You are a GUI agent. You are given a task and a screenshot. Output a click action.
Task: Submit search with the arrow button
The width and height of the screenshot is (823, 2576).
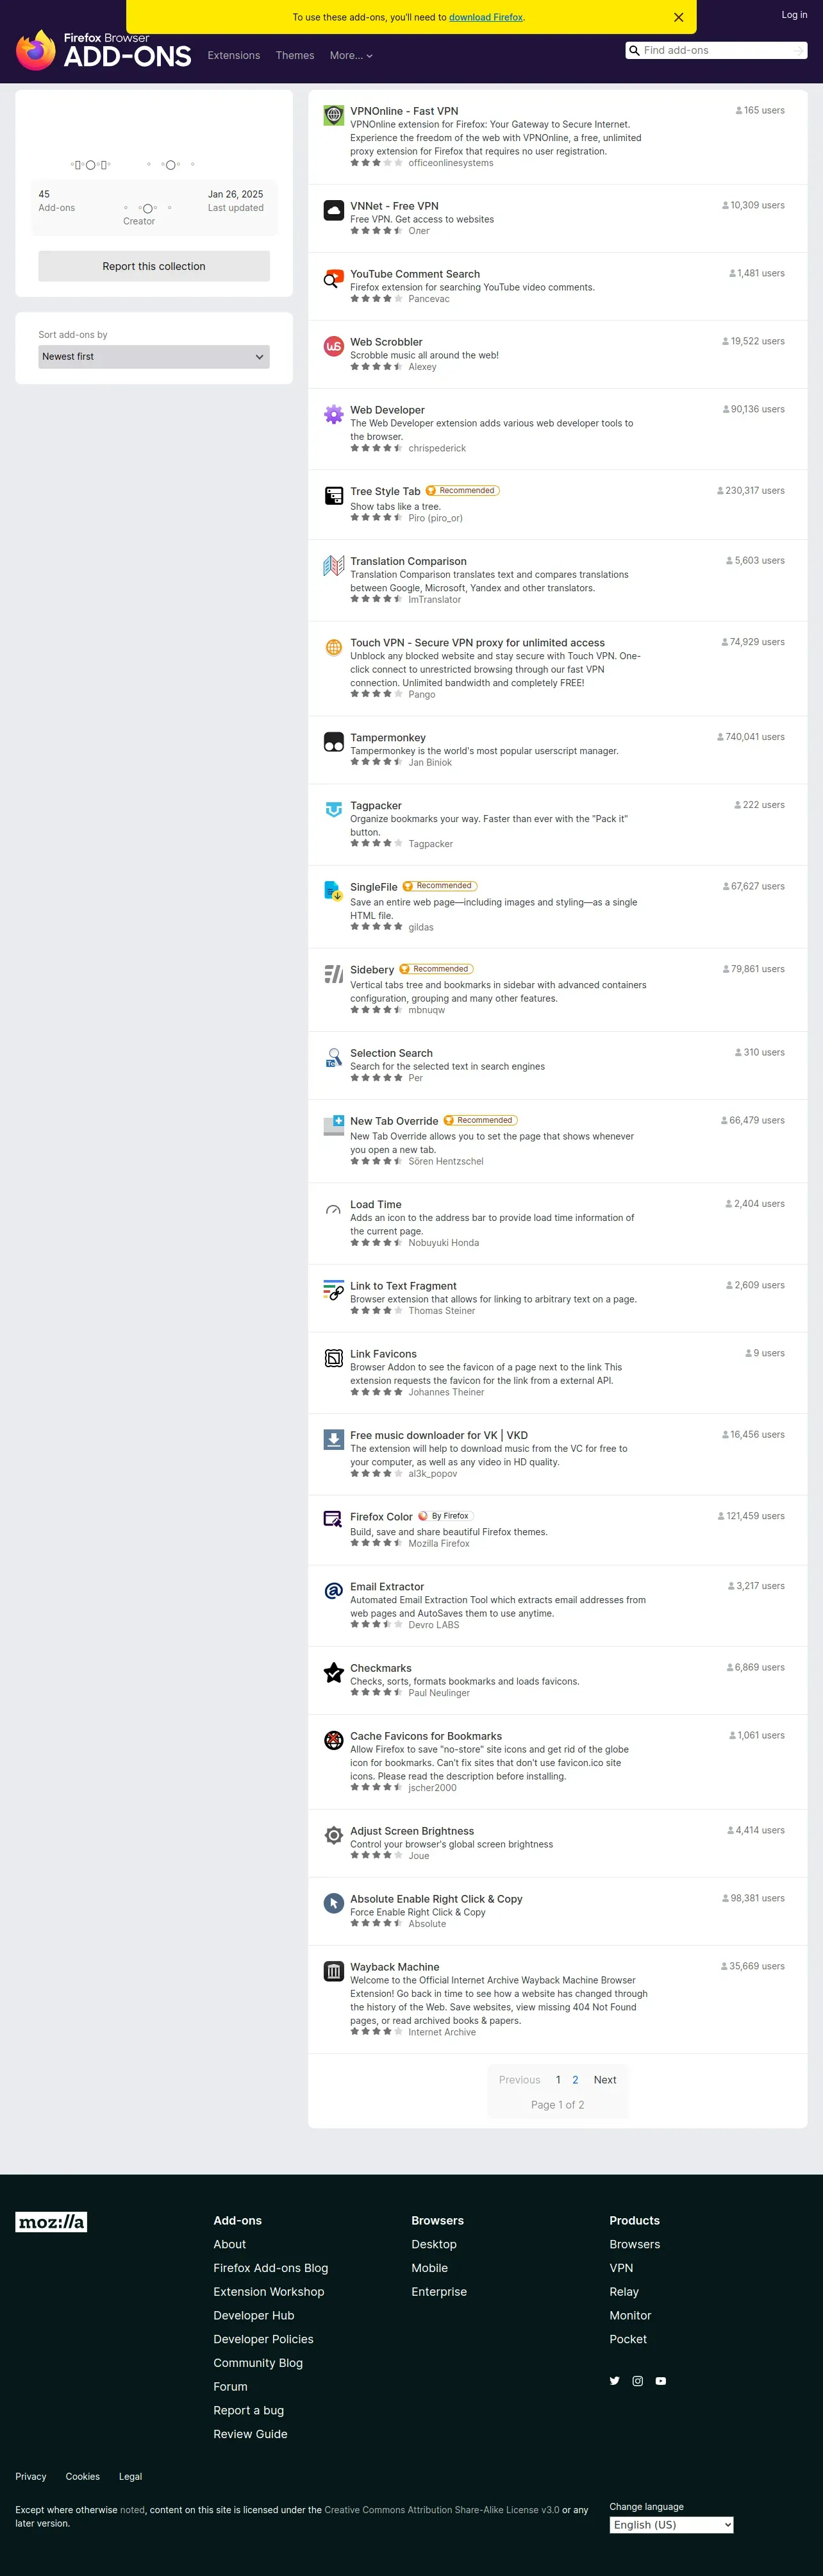point(799,50)
